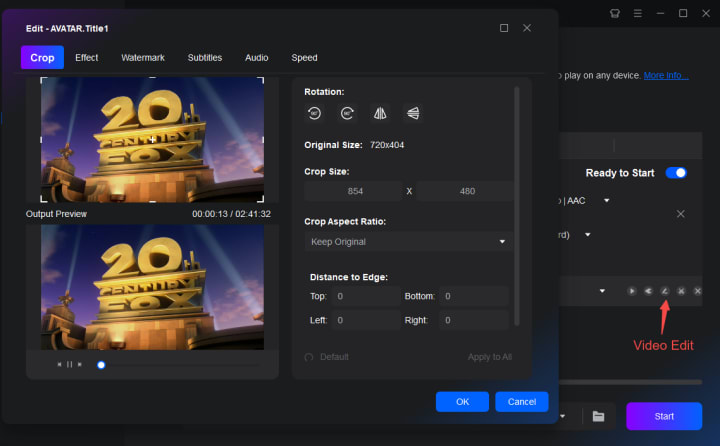Rotate video 90 degrees counterclockwise
Image resolution: width=720 pixels, height=446 pixels.
click(x=315, y=114)
